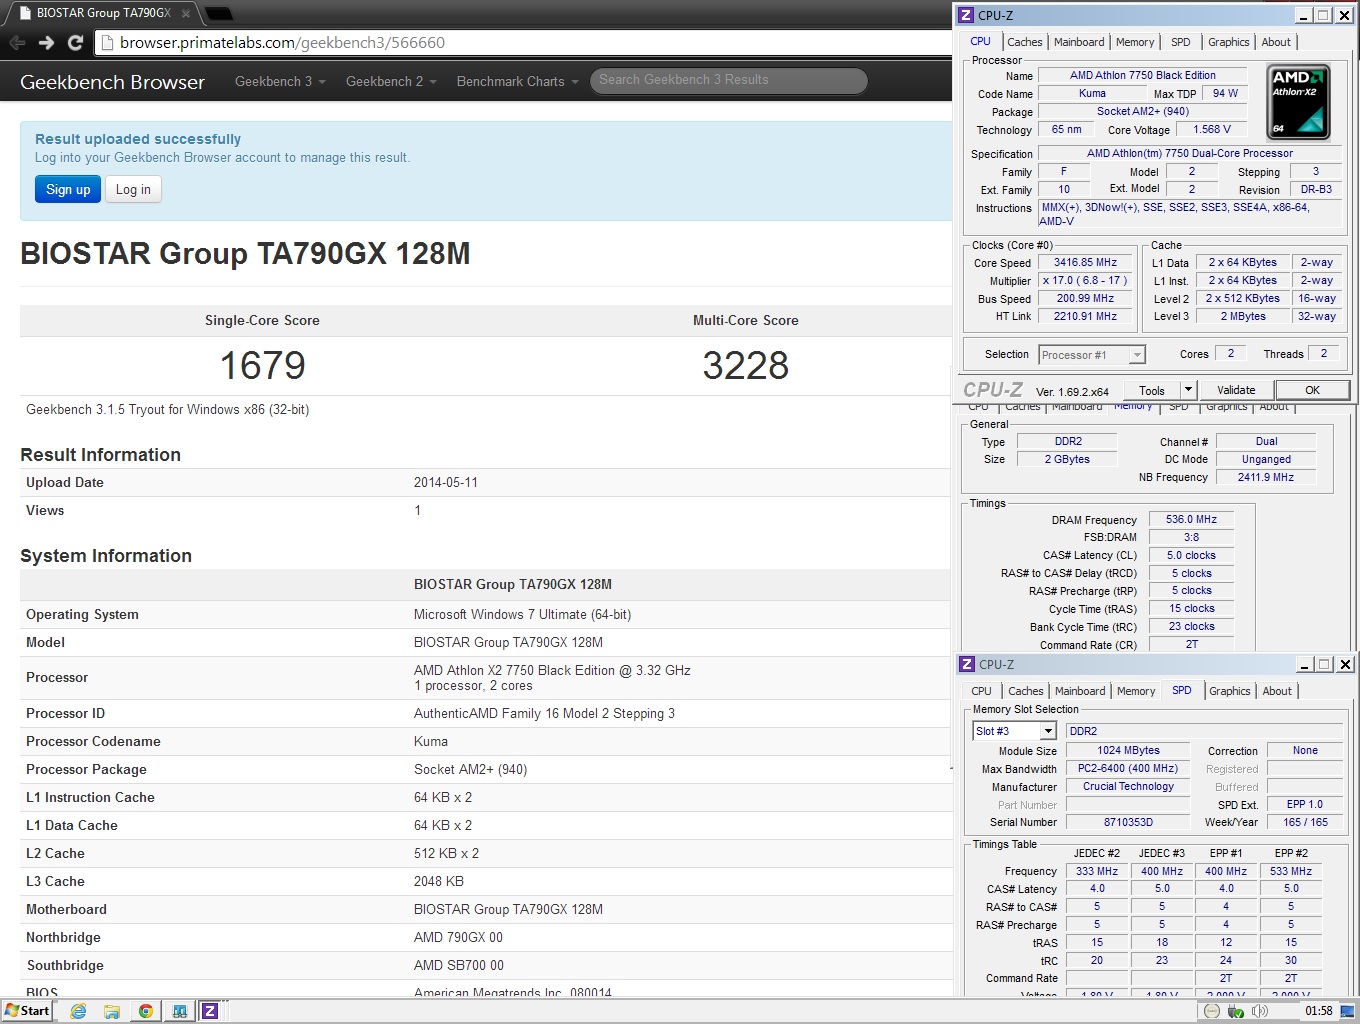Open the Start menu
Image resolution: width=1360 pixels, height=1024 pixels.
click(27, 1011)
